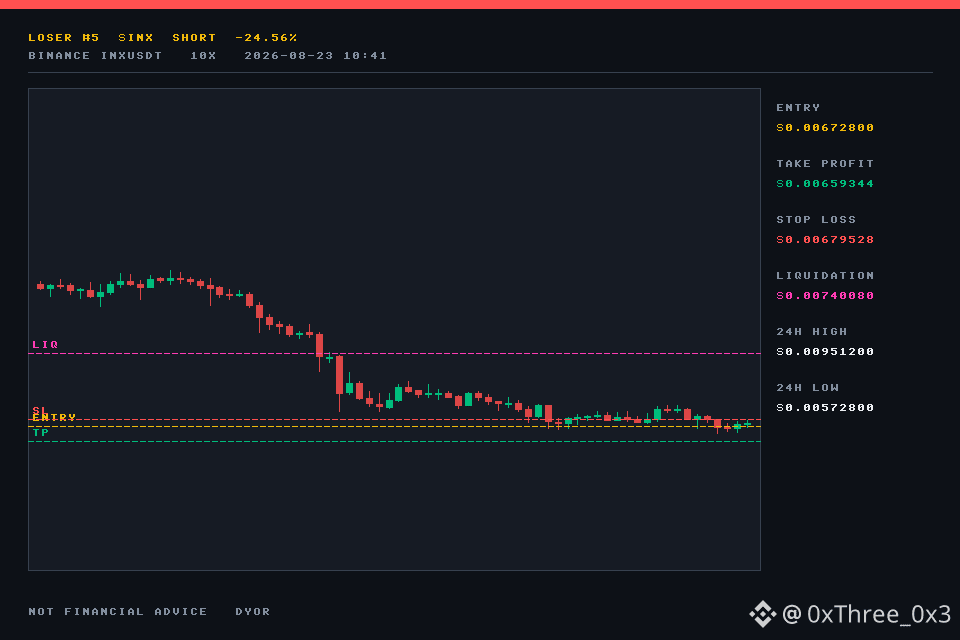Click the take profit value '$0.00659344'
960x640 pixels.
(x=825, y=184)
